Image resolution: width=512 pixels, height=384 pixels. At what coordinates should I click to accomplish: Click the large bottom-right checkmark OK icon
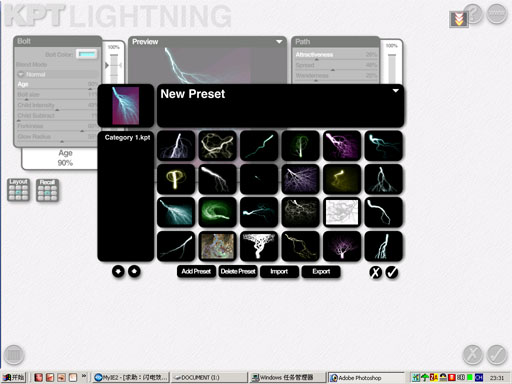497,355
